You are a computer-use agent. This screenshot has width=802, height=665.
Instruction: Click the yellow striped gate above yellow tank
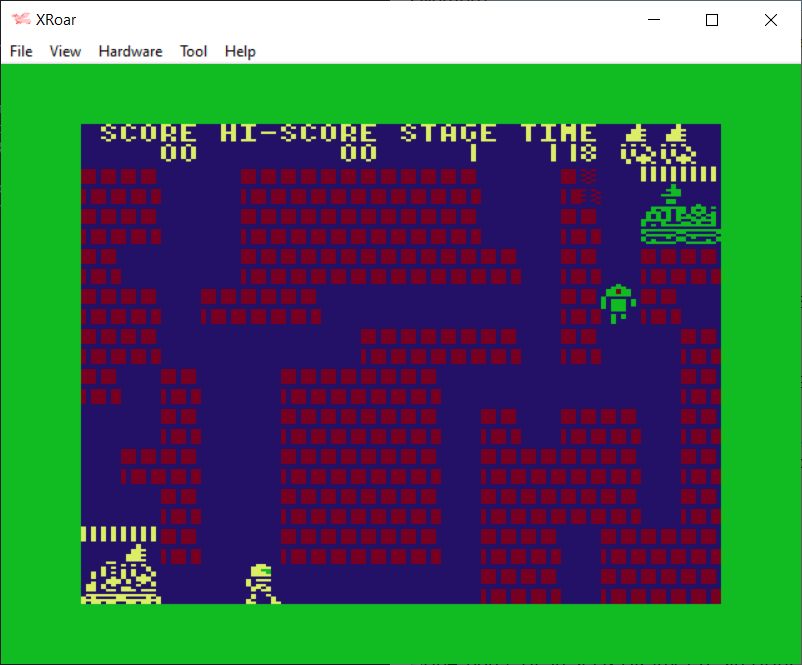119,534
